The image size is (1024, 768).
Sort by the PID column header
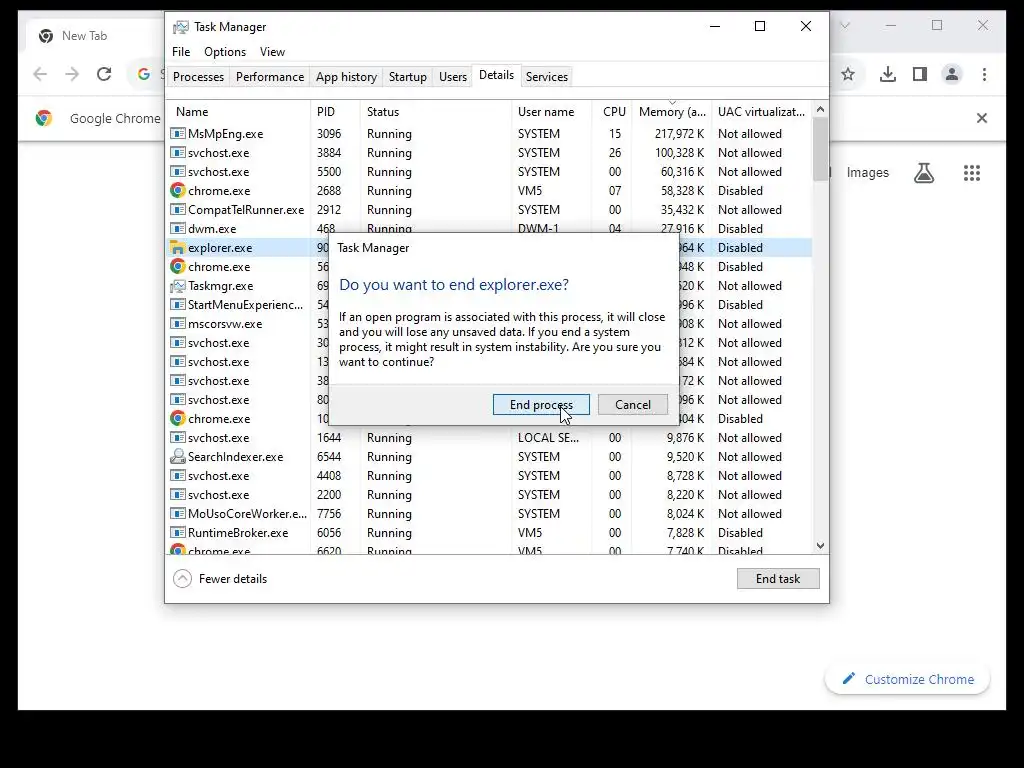pos(335,112)
